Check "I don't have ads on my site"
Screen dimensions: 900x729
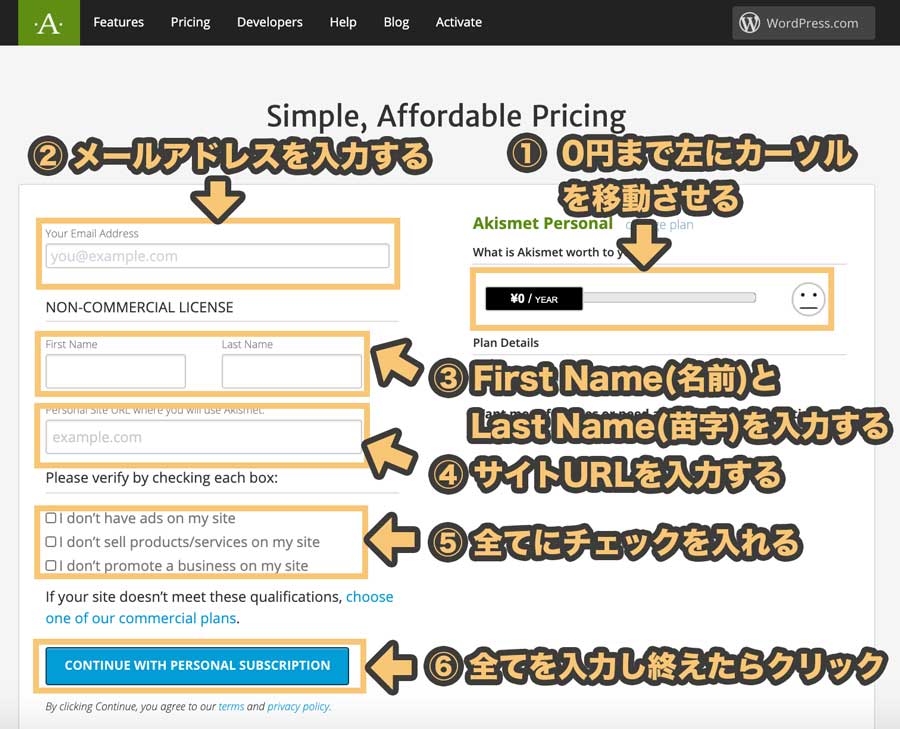pos(51,518)
